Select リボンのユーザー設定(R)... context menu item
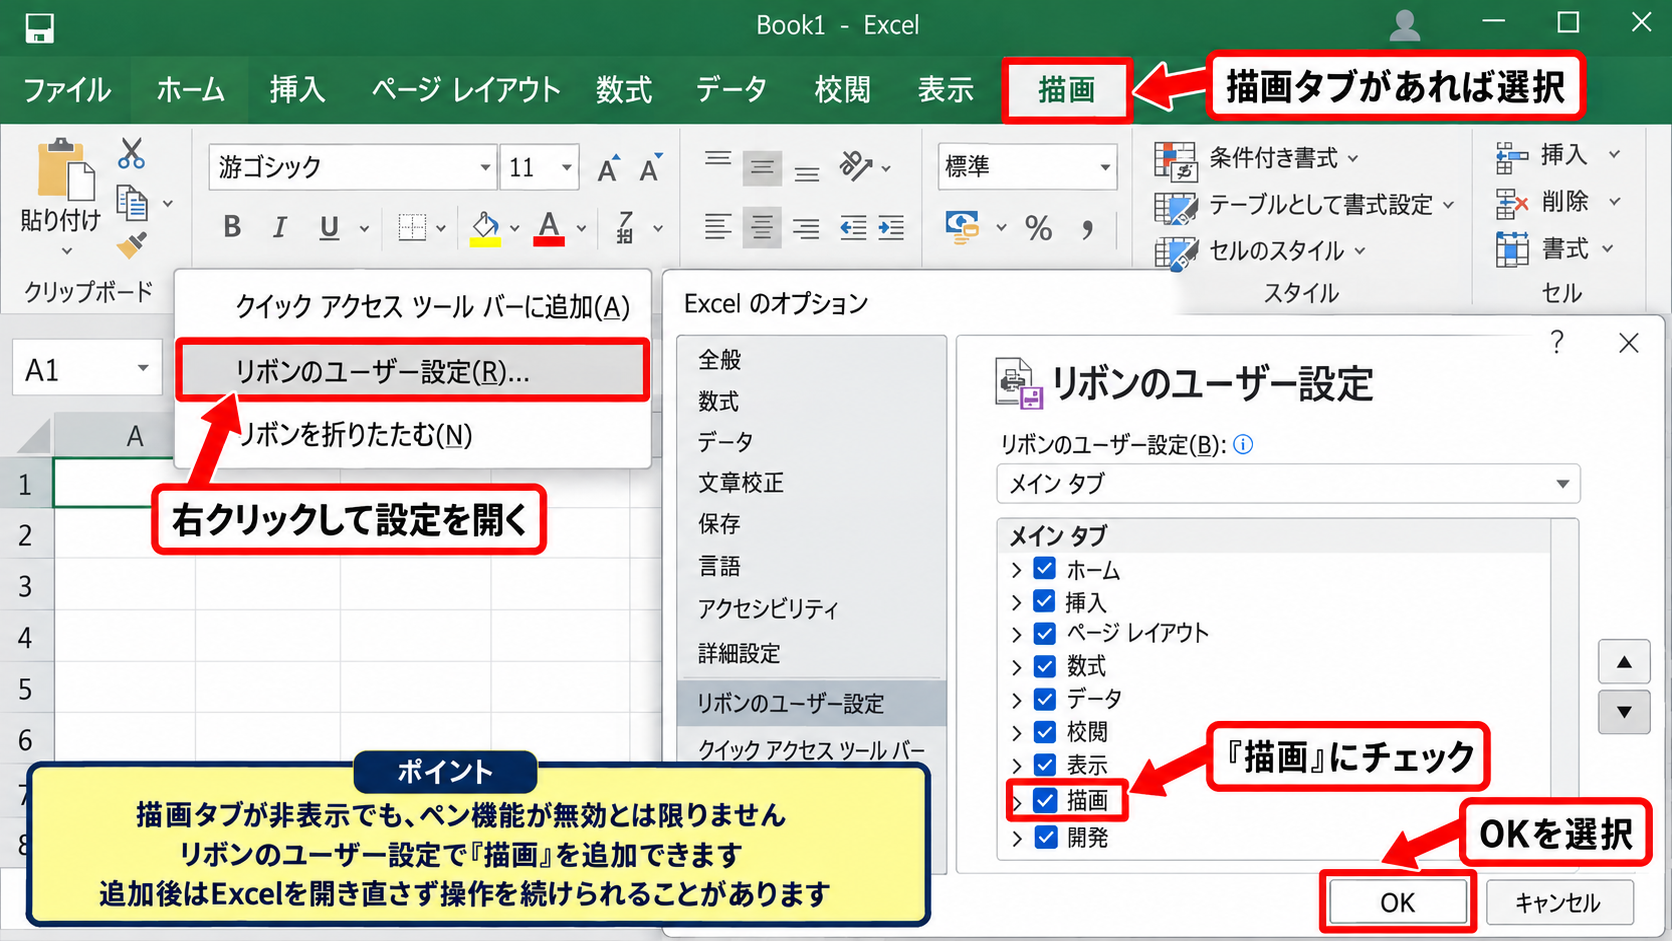1672x941 pixels. pyautogui.click(x=413, y=371)
